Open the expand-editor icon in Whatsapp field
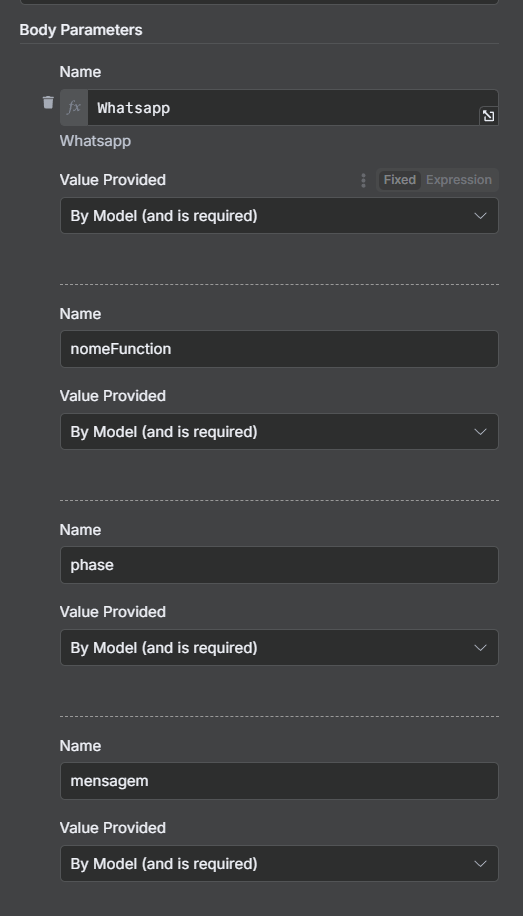Screen dimensions: 523x916 (x=488, y=116)
